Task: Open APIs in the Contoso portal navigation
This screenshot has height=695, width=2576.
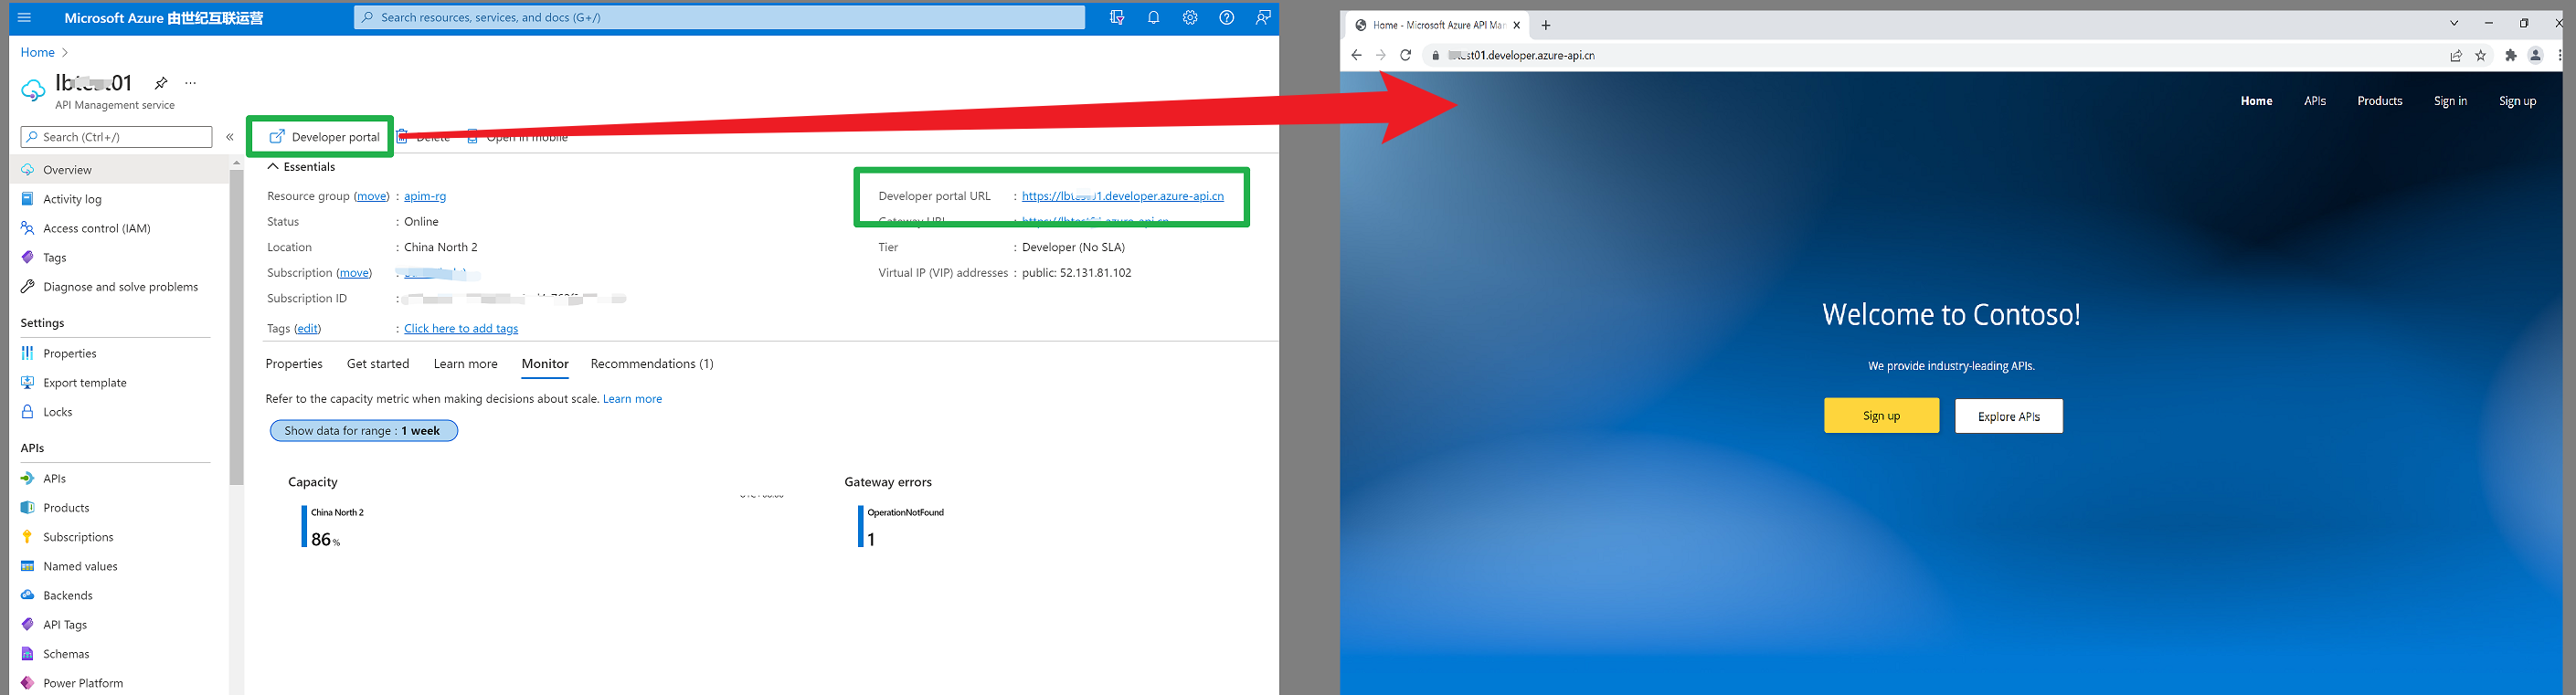Action: 2315,101
